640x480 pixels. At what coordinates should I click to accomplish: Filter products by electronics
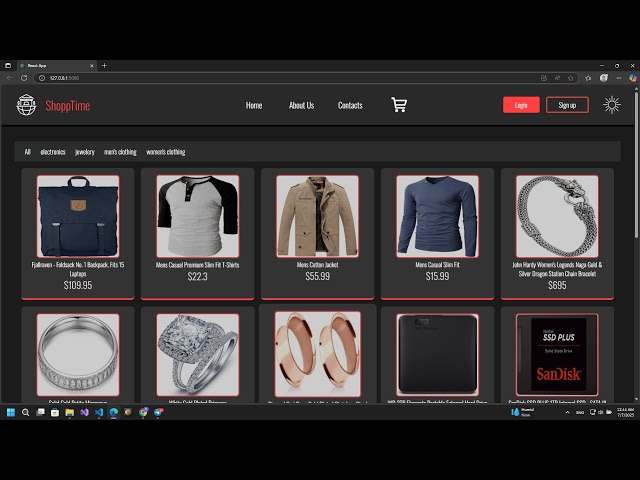coord(53,152)
